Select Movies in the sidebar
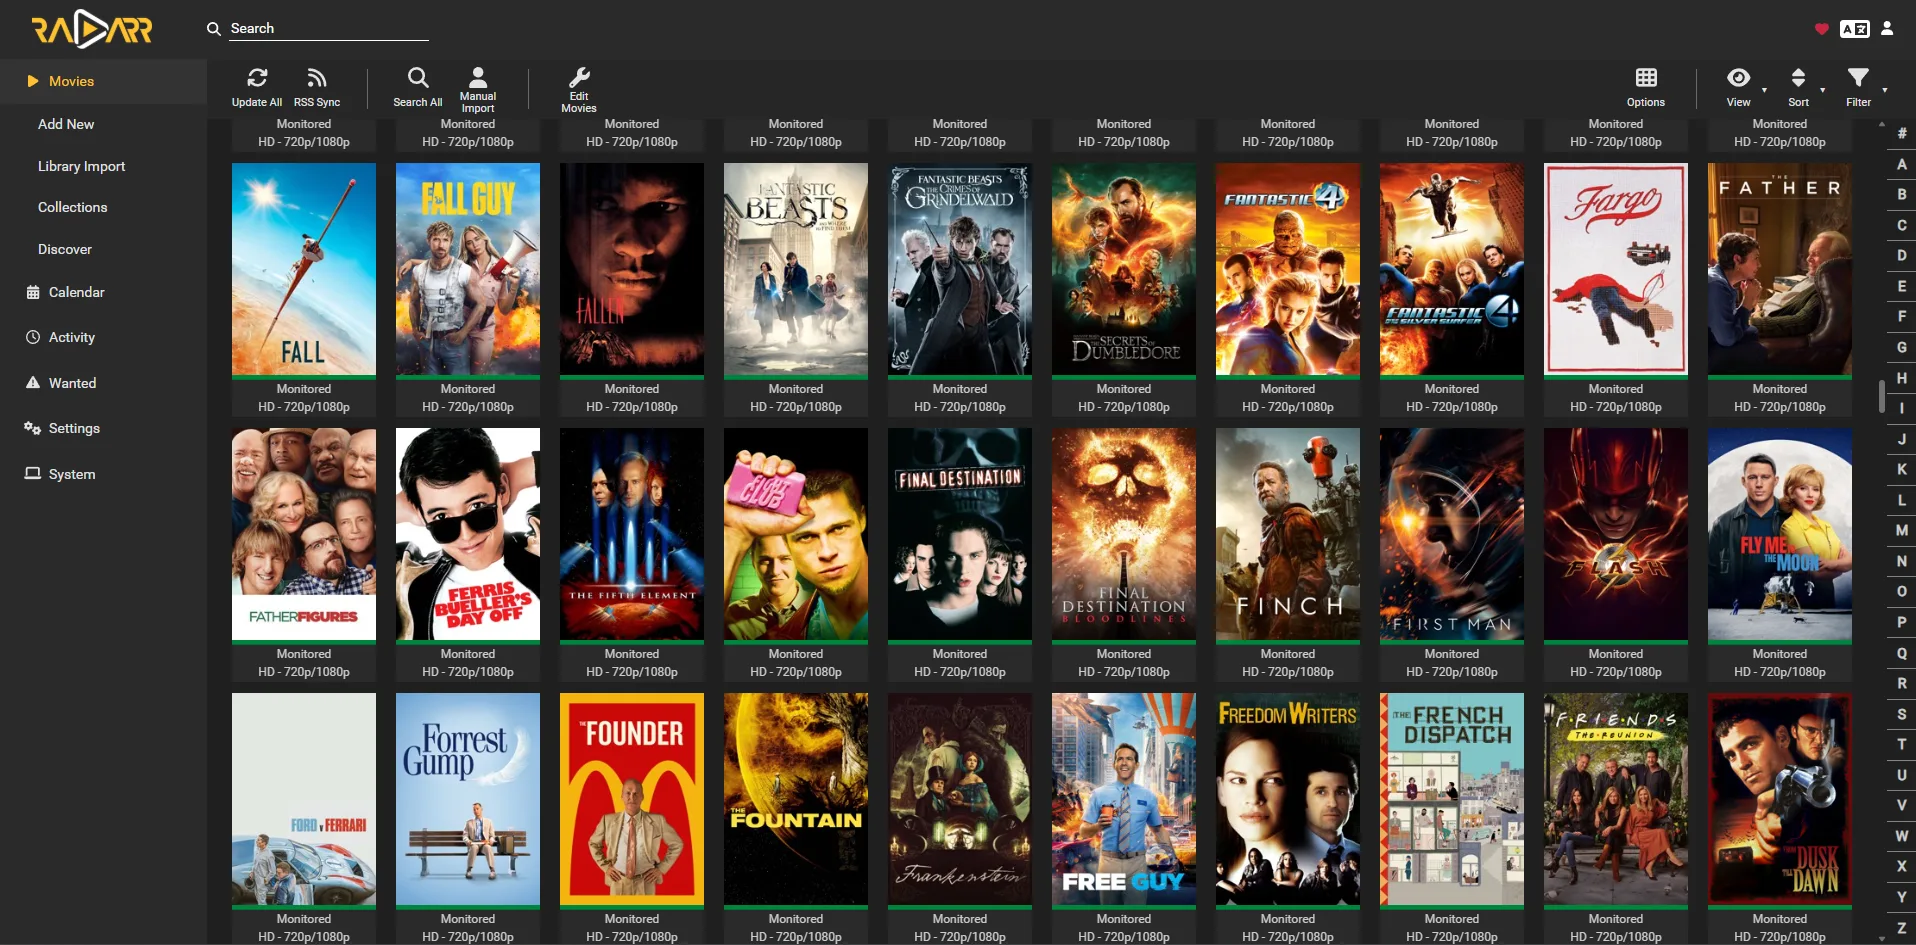 (104, 81)
